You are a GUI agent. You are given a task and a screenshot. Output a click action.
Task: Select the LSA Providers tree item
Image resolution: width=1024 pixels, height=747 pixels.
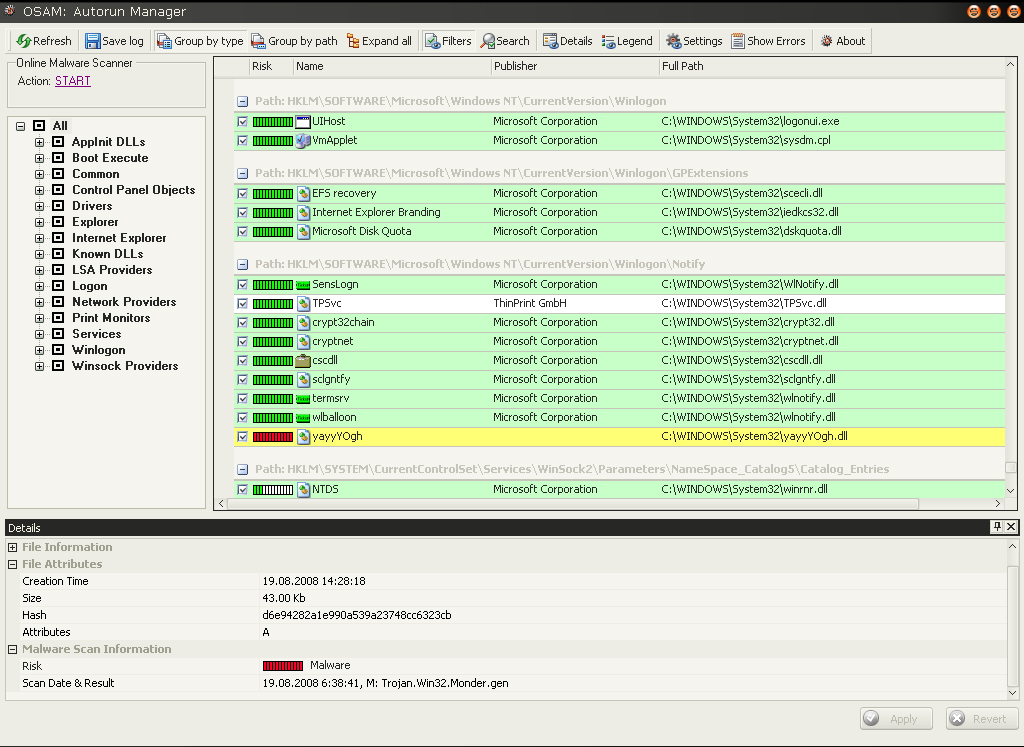pos(112,270)
